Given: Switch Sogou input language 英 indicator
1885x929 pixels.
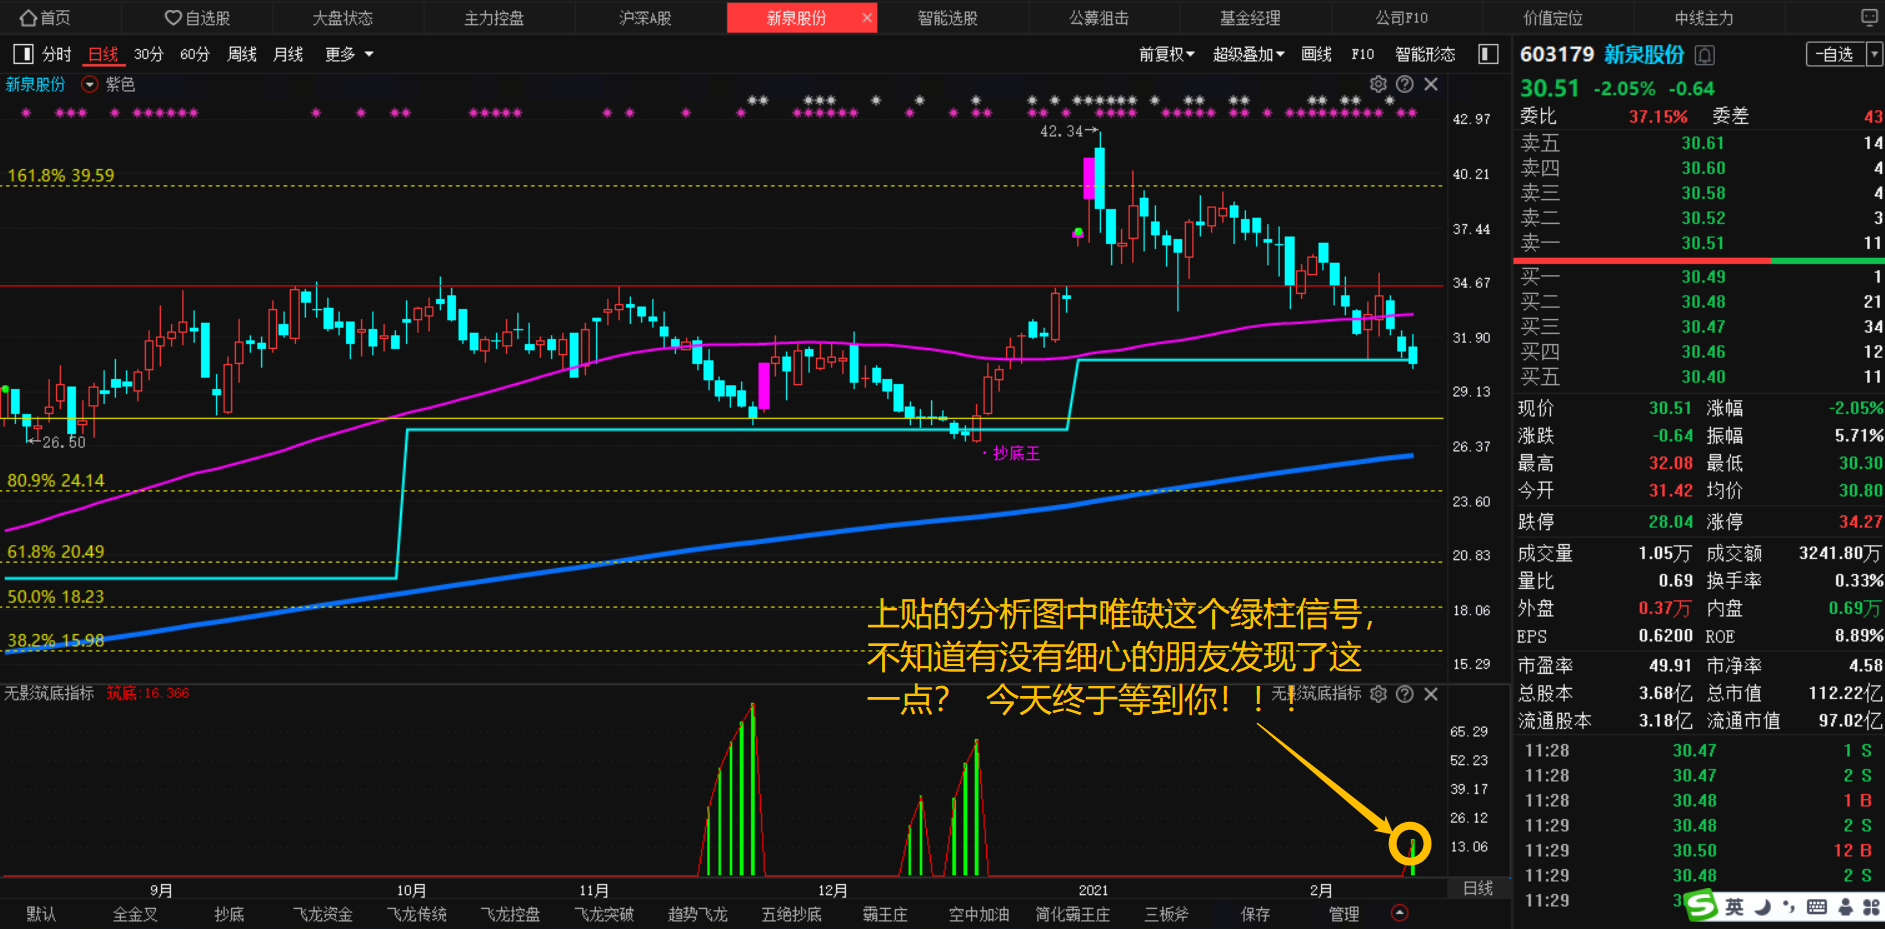Looking at the screenshot, I should pos(1734,907).
